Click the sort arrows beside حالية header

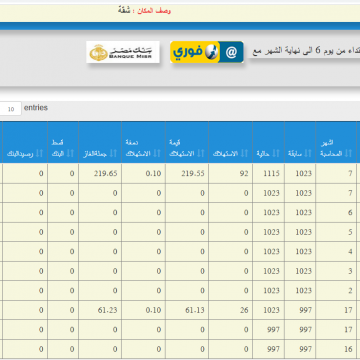[x=276, y=153]
